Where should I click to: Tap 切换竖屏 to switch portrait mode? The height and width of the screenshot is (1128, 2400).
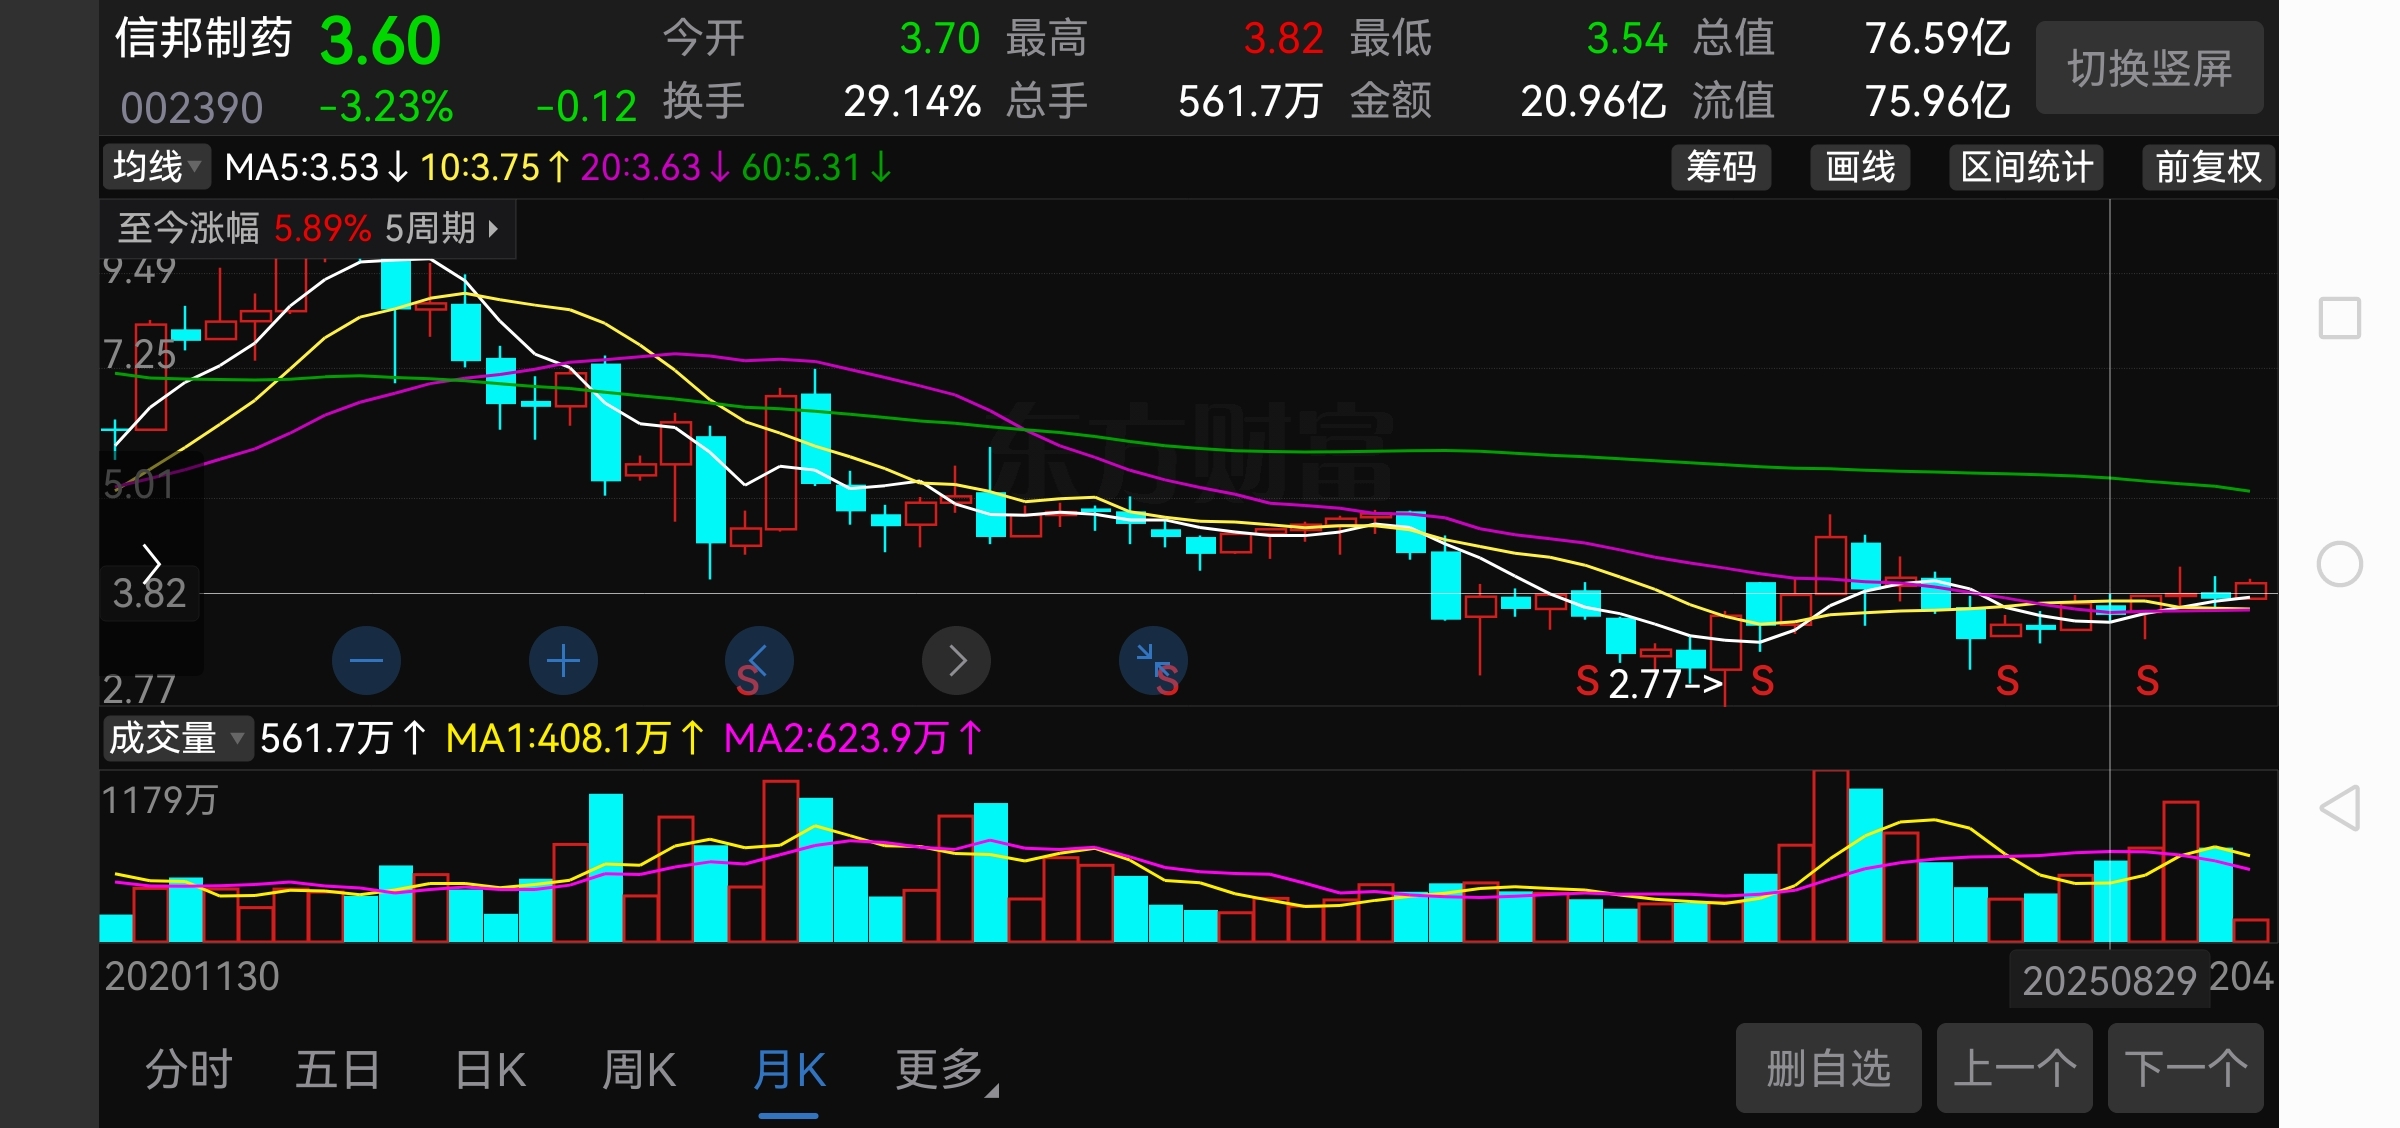(2149, 68)
